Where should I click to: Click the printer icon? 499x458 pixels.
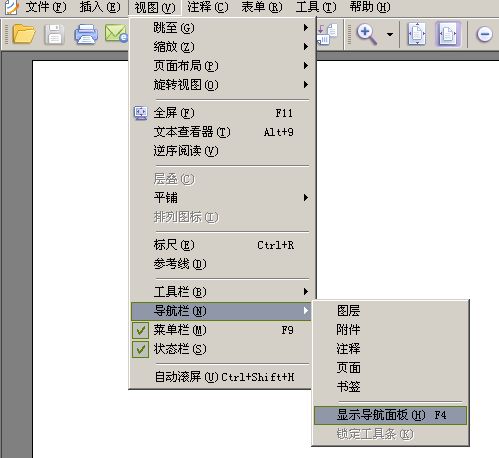[86, 34]
